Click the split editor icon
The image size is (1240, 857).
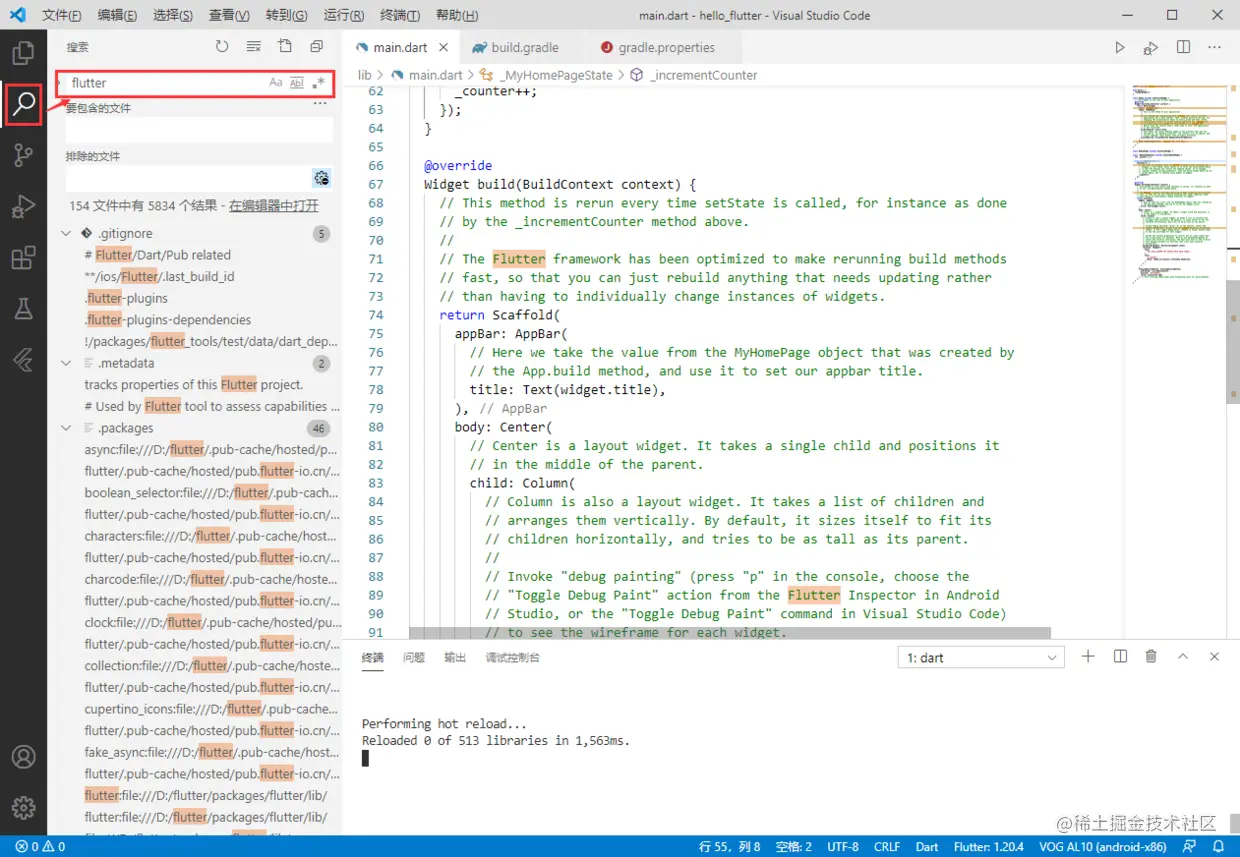[x=1183, y=47]
